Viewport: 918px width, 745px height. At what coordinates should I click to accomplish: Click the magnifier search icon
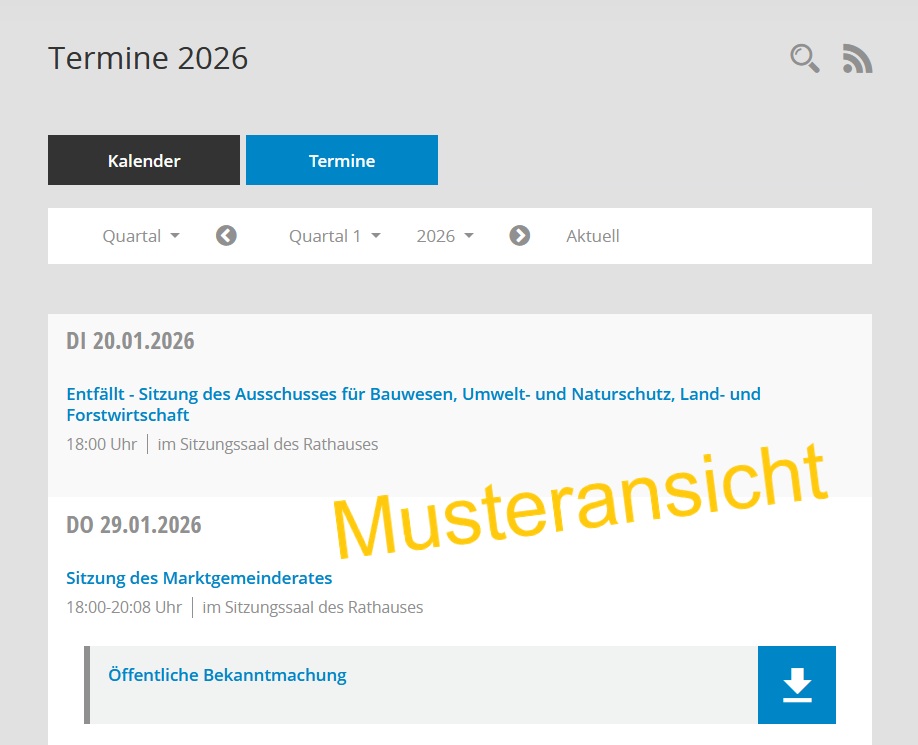pyautogui.click(x=804, y=59)
